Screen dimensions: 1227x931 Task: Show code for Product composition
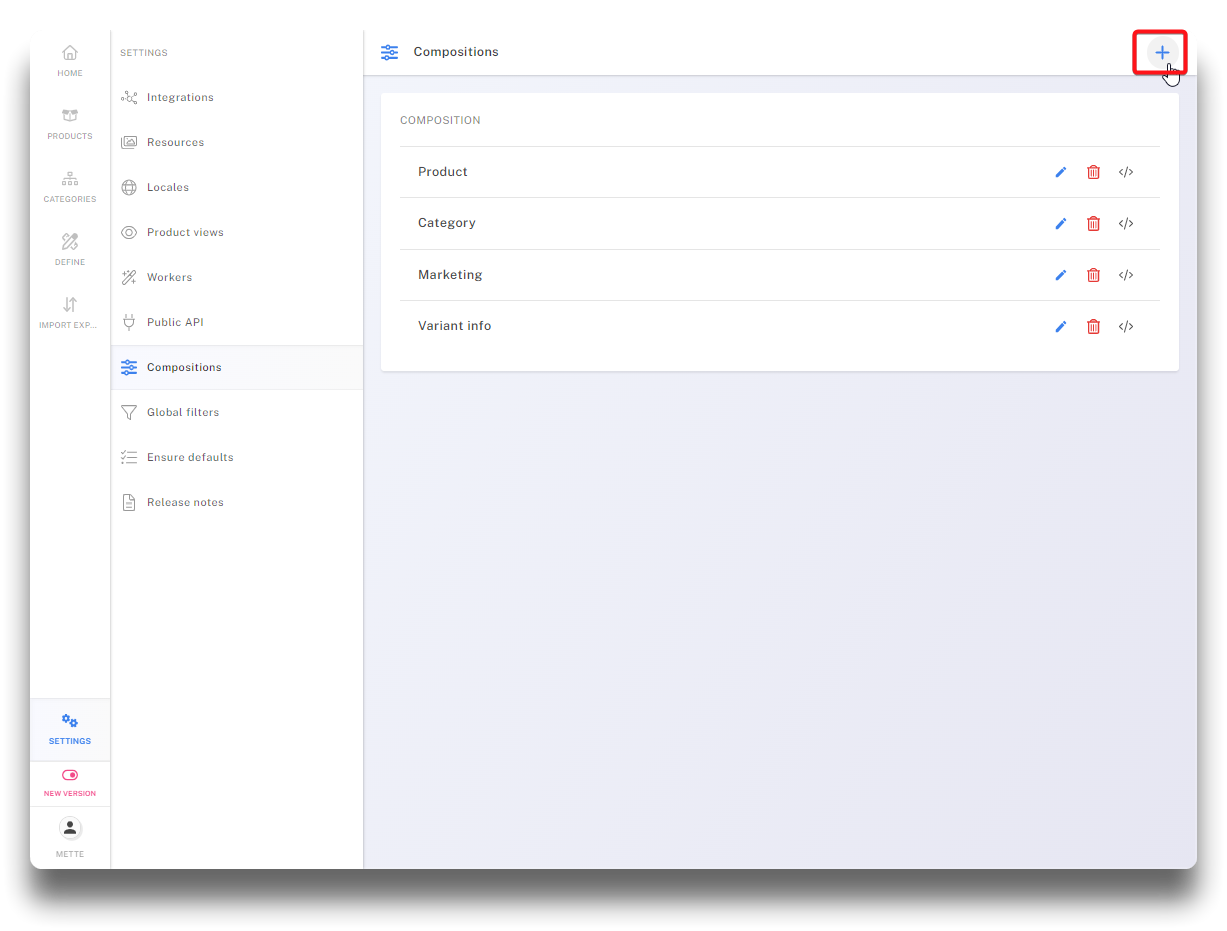click(x=1126, y=172)
